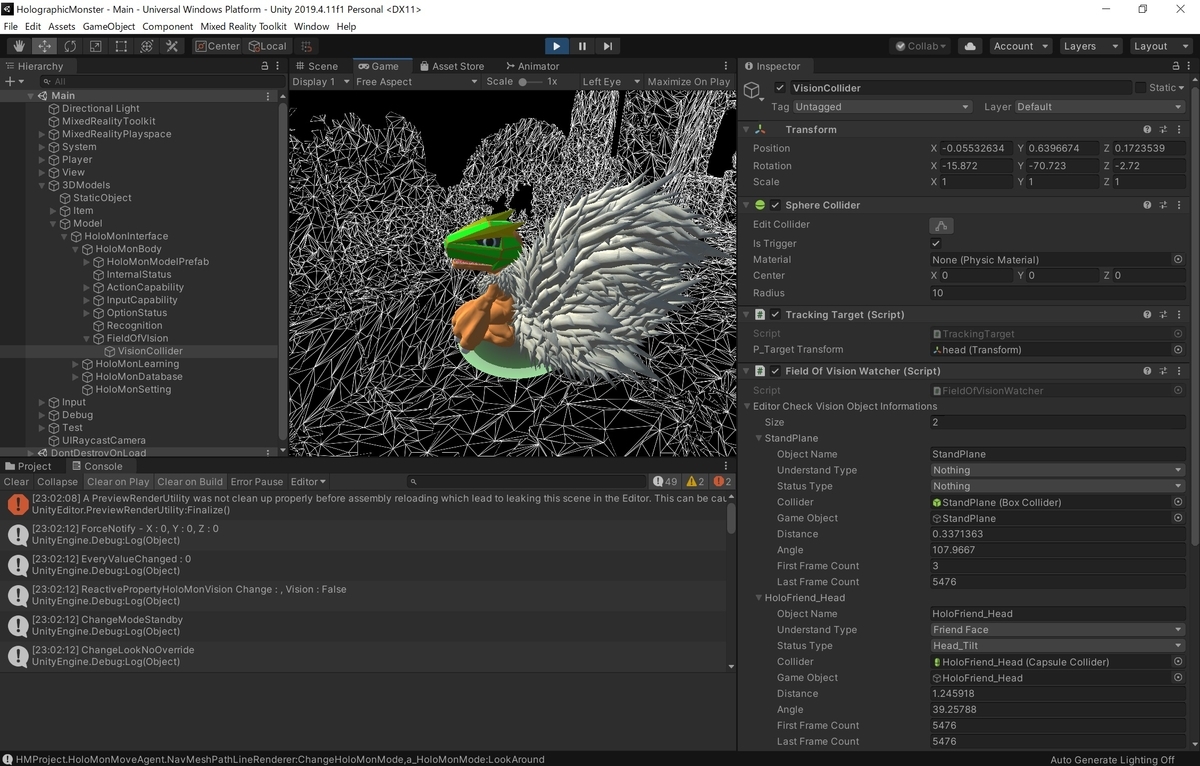Toggle Clear on Play in Console
The height and width of the screenshot is (766, 1200).
pyautogui.click(x=118, y=482)
